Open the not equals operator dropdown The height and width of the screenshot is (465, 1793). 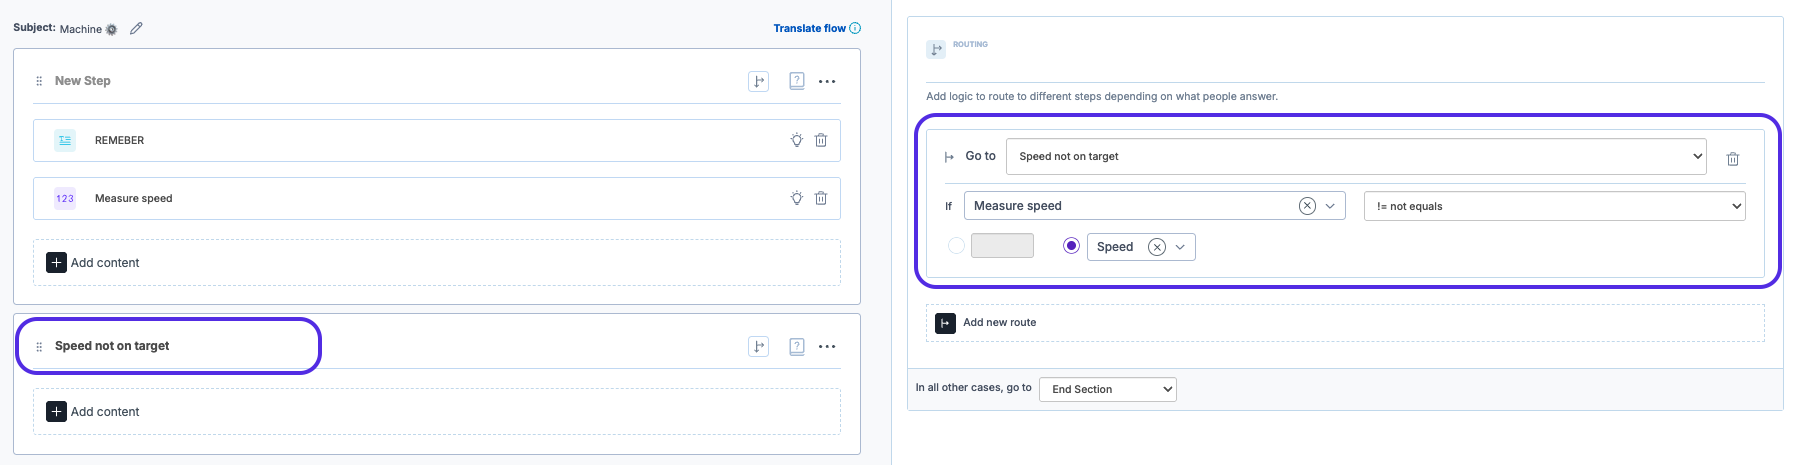(1555, 206)
